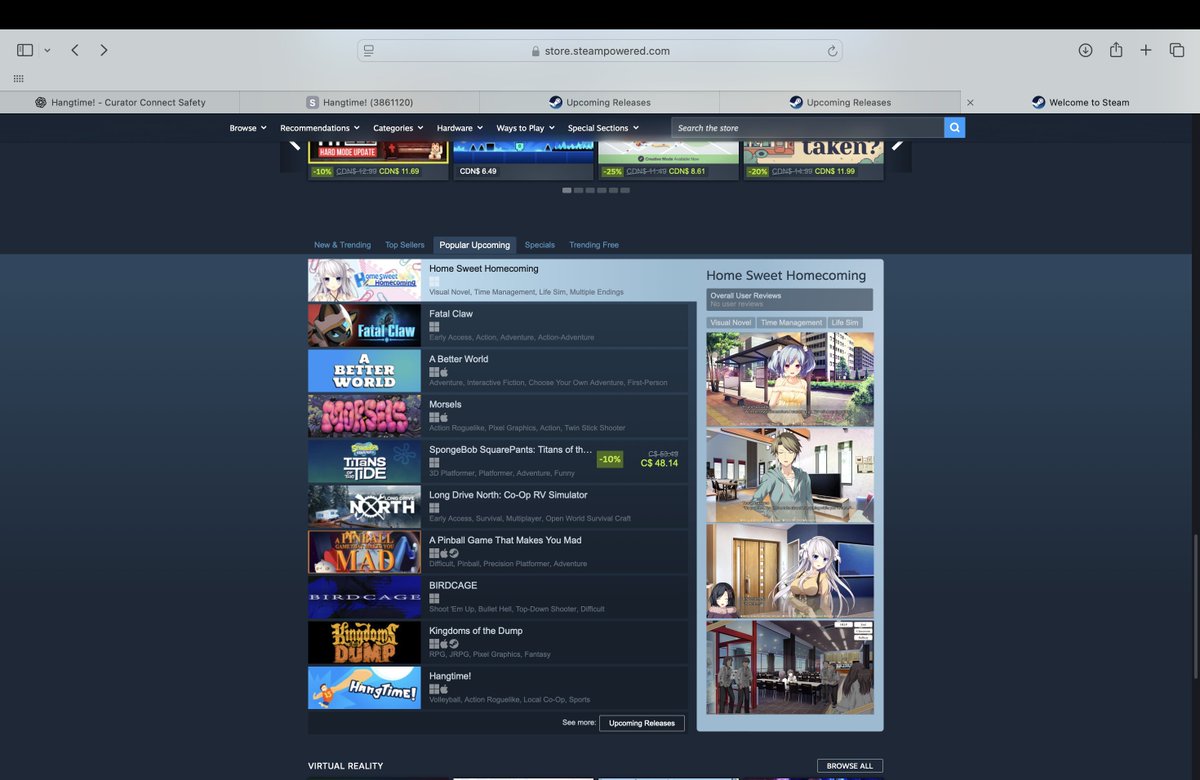Switch to the Hangtime! (3861120) tab
Image resolution: width=1200 pixels, height=780 pixels.
click(360, 102)
